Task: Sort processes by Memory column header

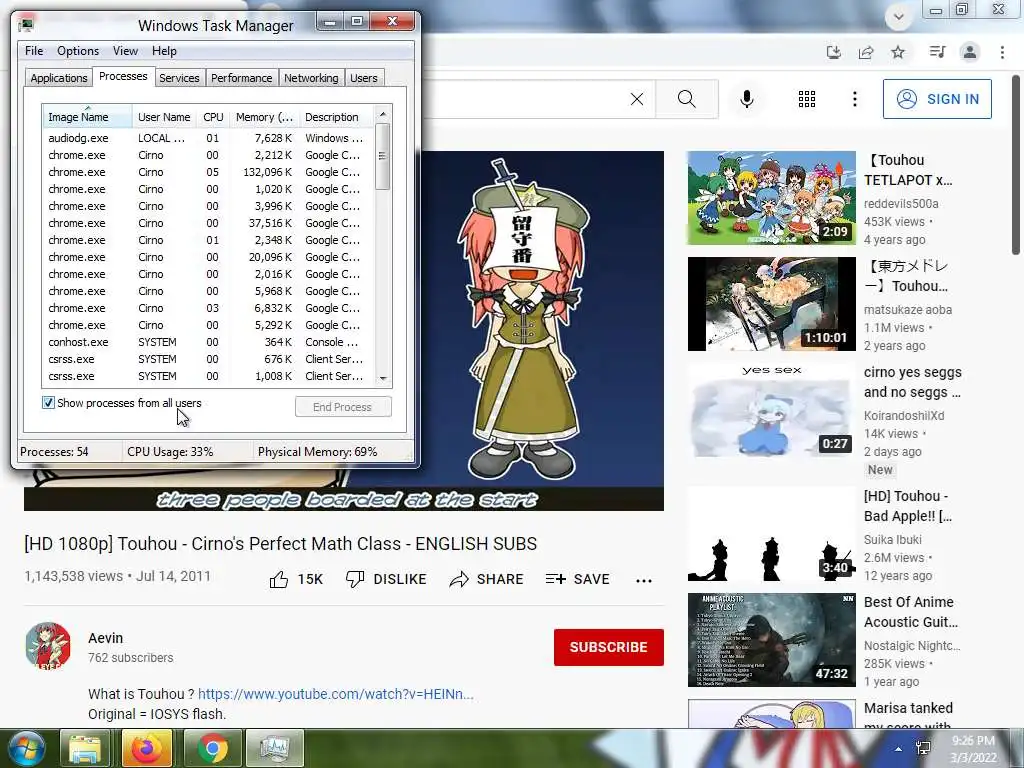Action: (x=264, y=116)
